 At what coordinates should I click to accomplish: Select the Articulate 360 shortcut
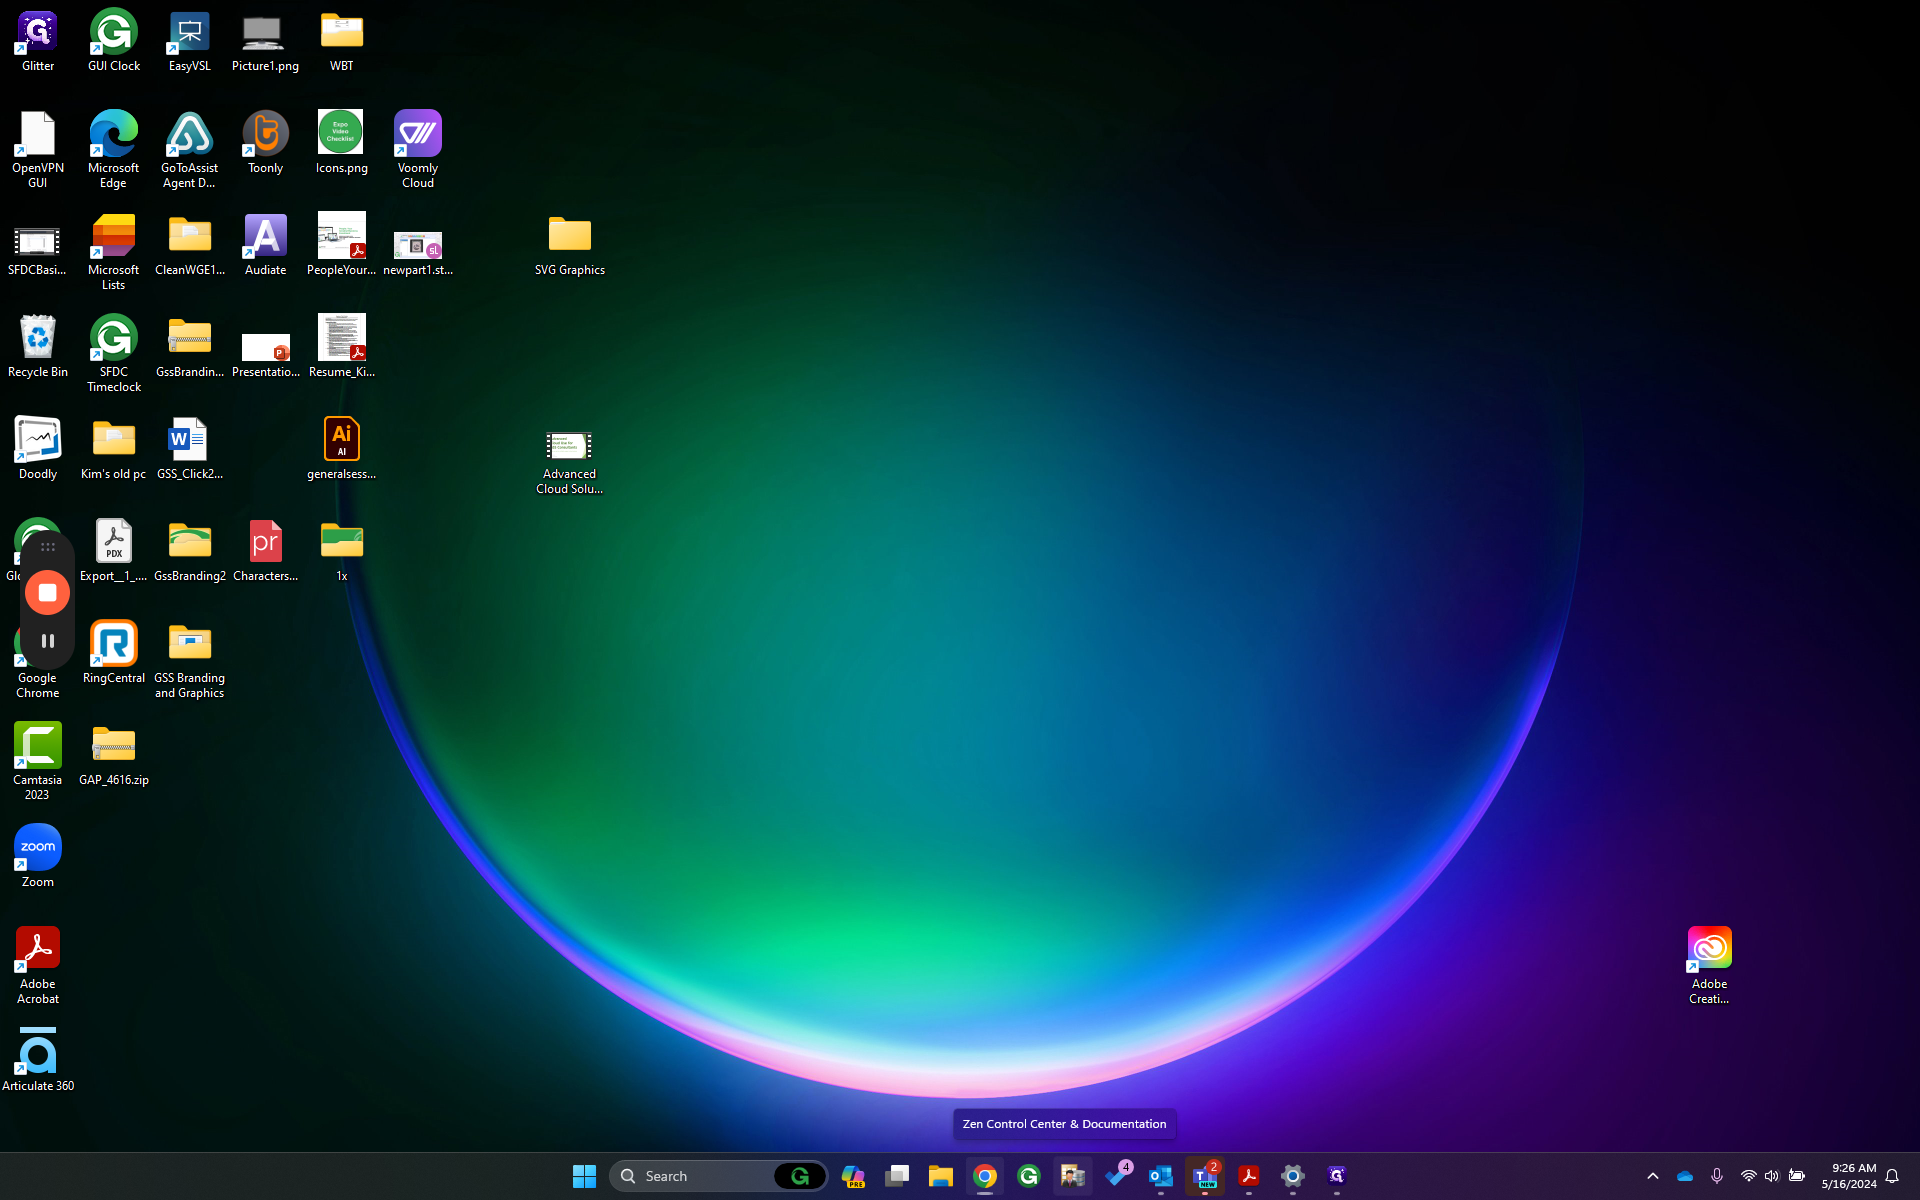pos(38,1061)
